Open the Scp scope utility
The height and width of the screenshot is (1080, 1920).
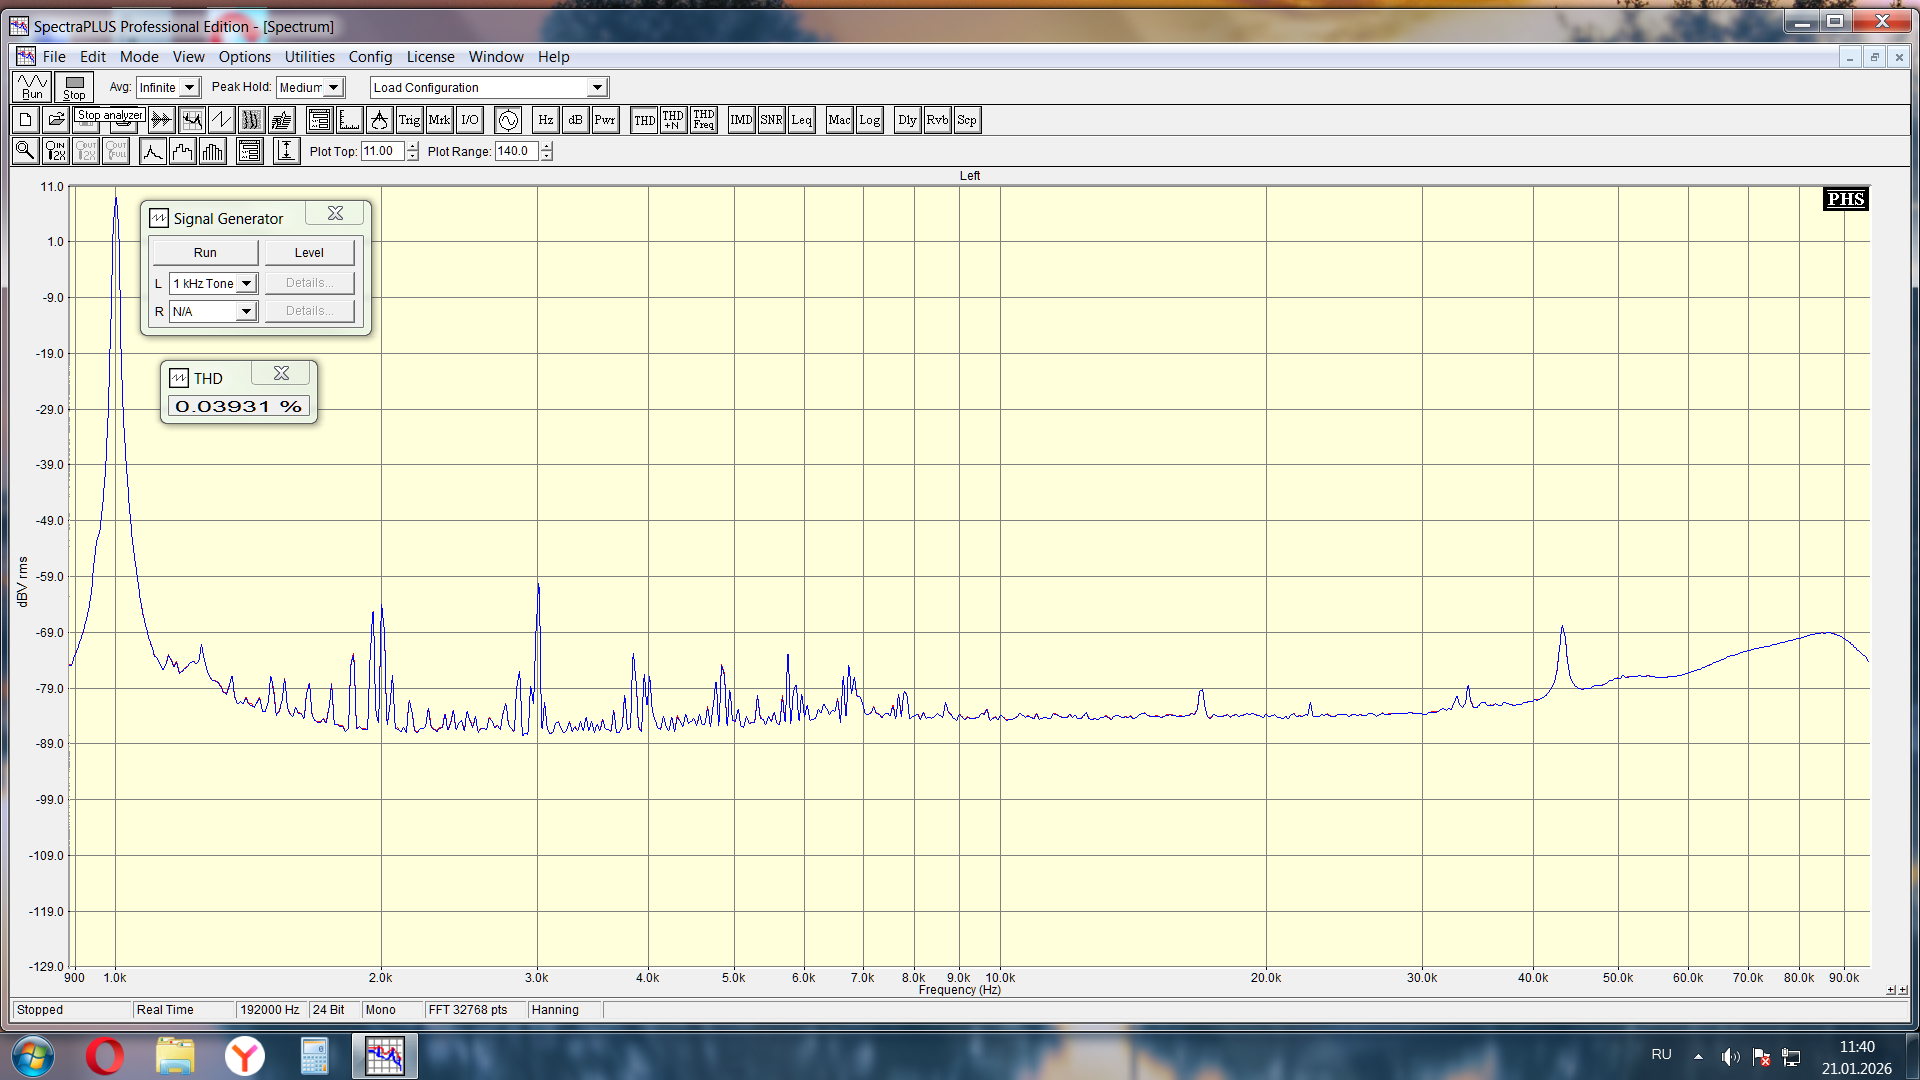pos(967,120)
